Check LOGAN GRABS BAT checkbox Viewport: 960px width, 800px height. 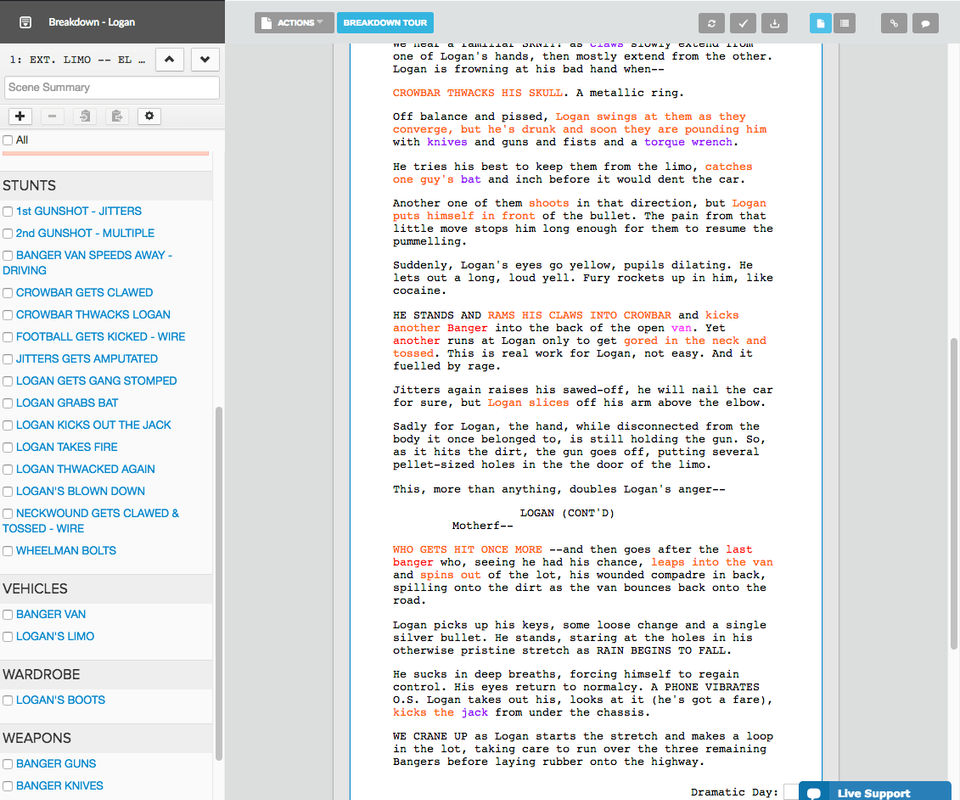tap(8, 403)
